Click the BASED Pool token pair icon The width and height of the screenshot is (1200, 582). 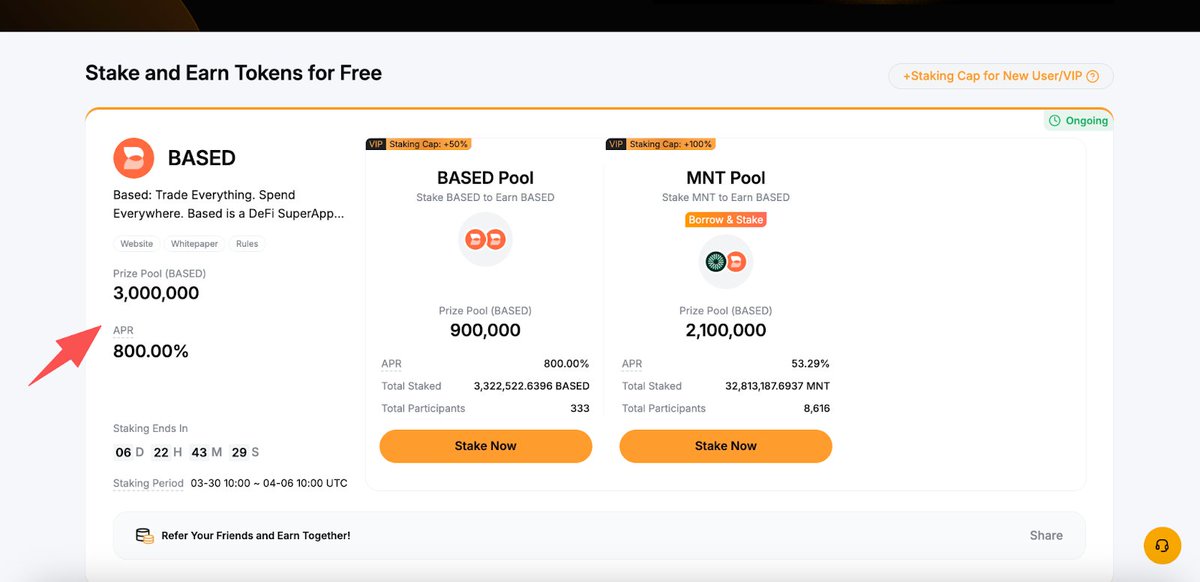[485, 239]
